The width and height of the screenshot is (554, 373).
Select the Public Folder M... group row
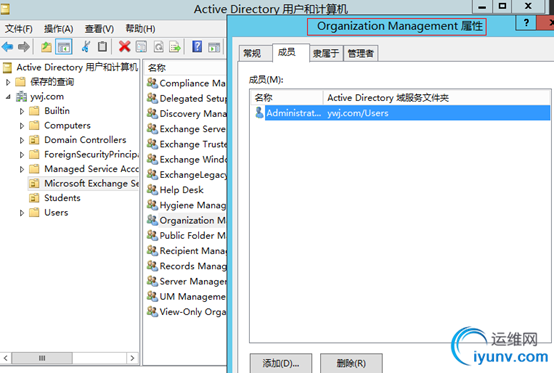pyautogui.click(x=186, y=235)
